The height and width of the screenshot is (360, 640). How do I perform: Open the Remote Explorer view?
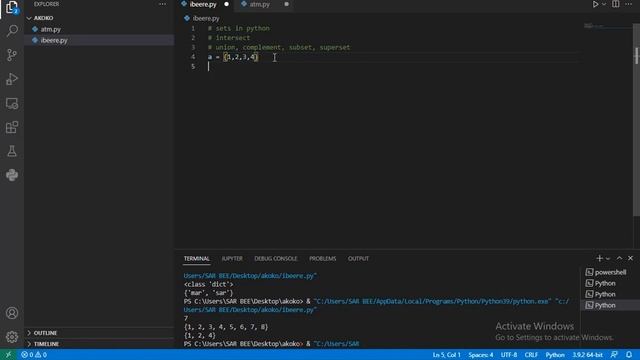(x=12, y=103)
